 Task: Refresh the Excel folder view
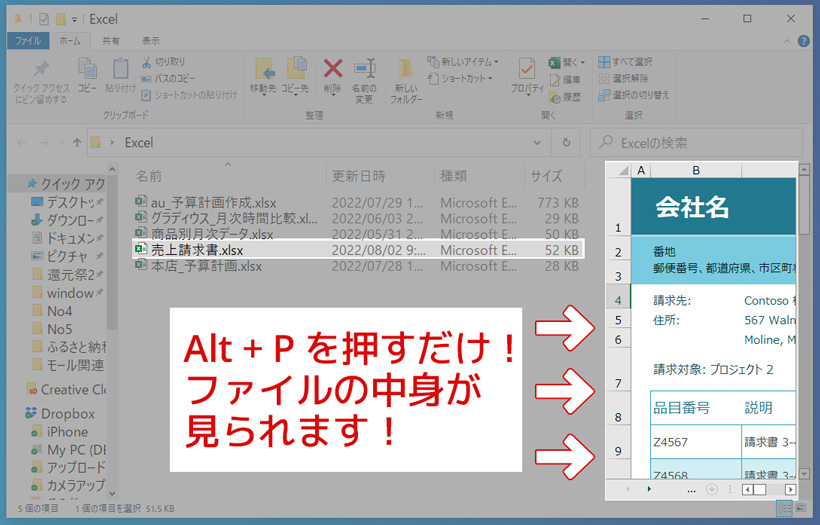(566, 143)
